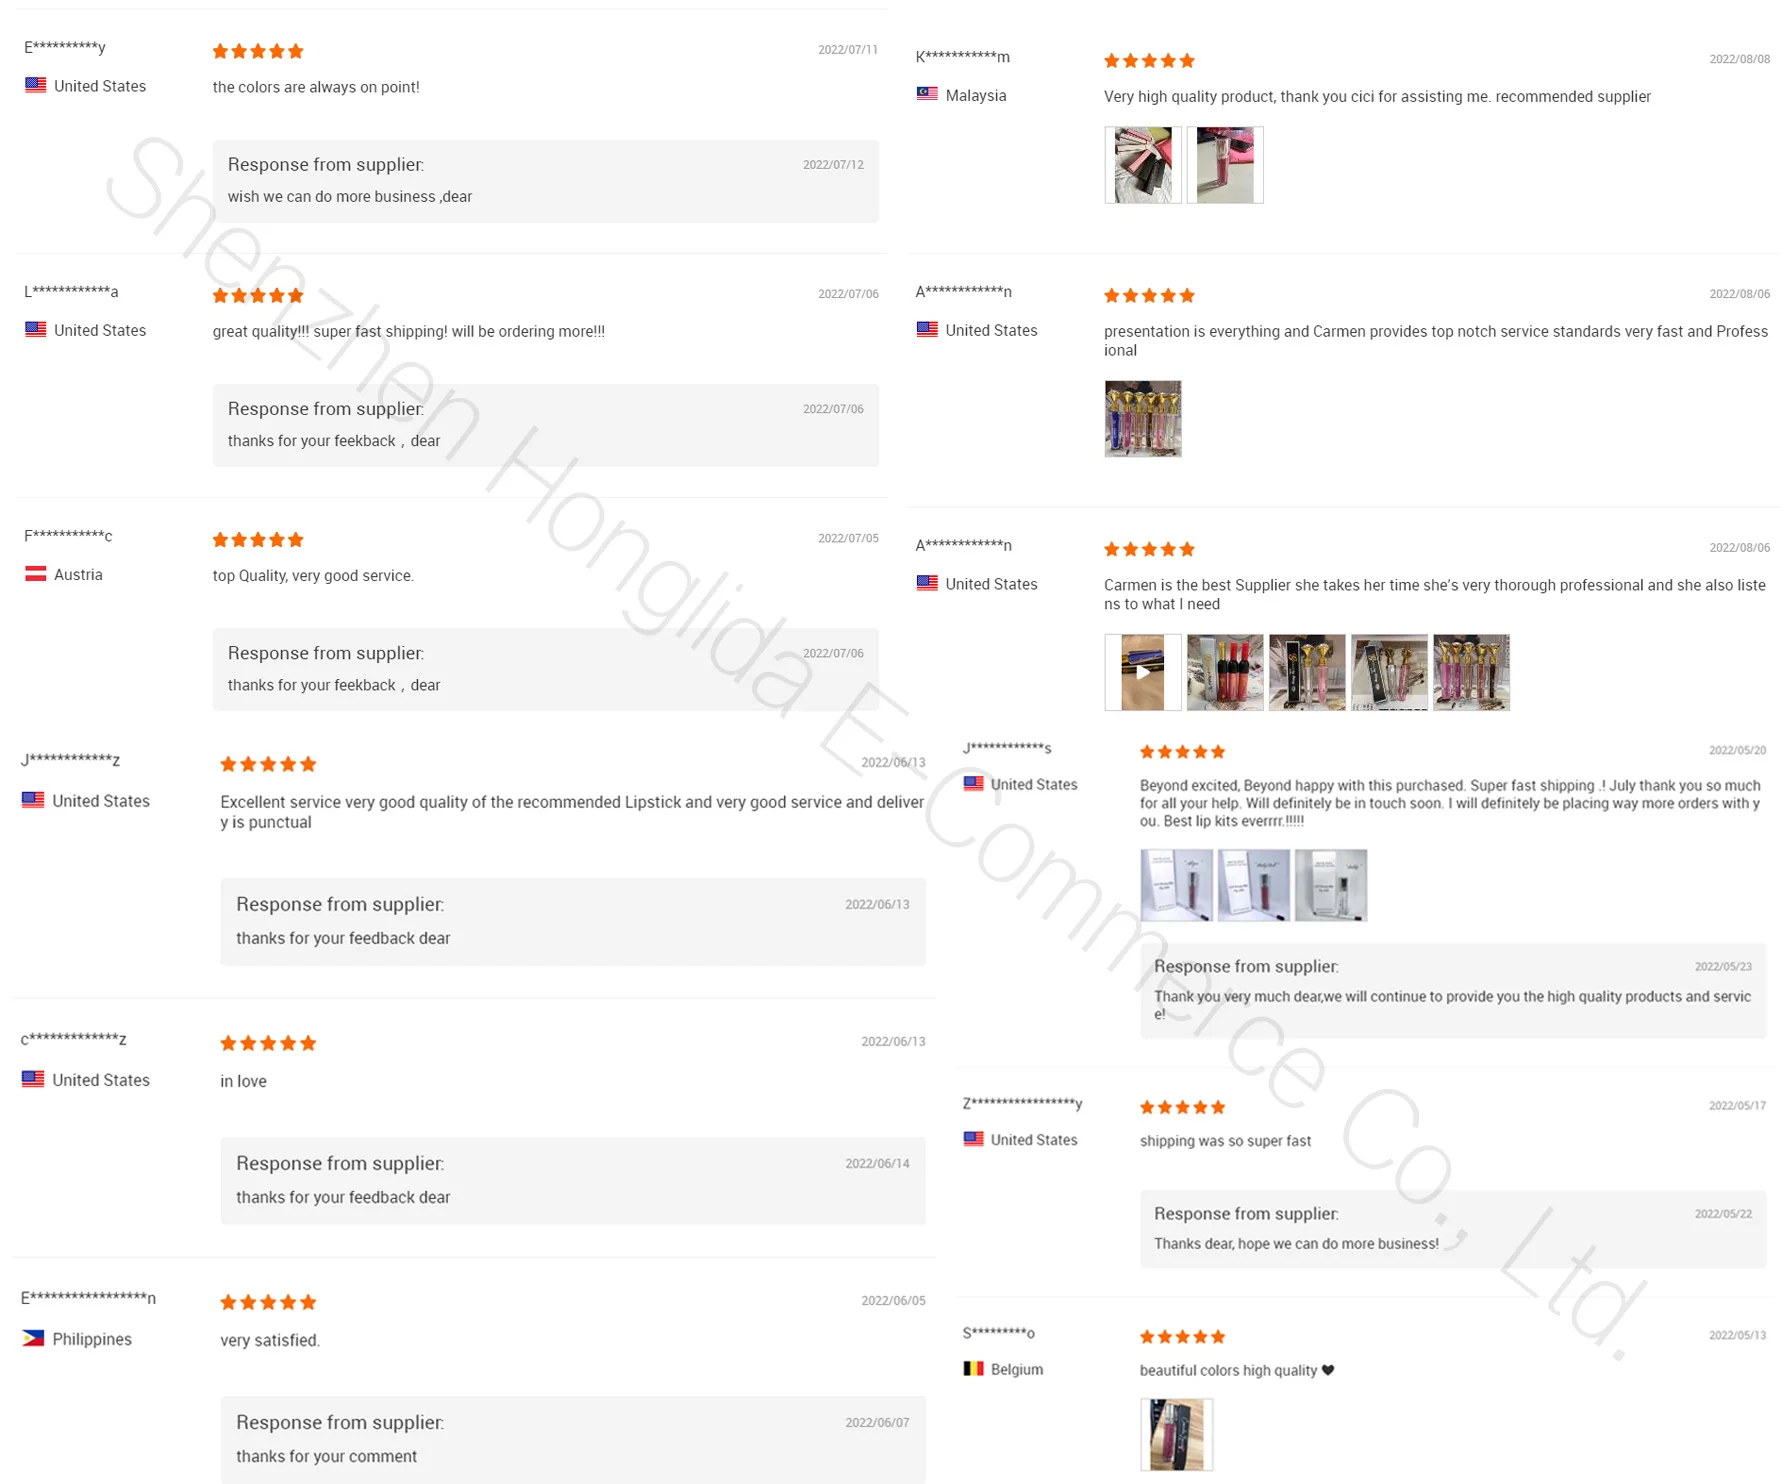
Task: View first lip kit photo in 'Beyond excited' review
Action: [1176, 885]
